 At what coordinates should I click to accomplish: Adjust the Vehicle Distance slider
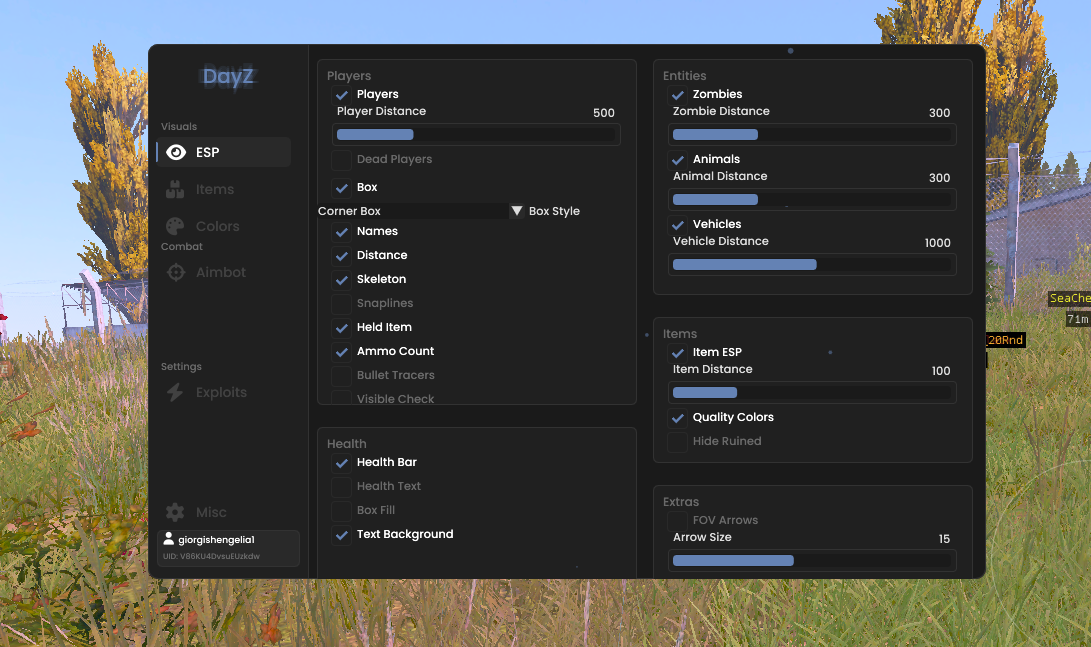point(812,264)
